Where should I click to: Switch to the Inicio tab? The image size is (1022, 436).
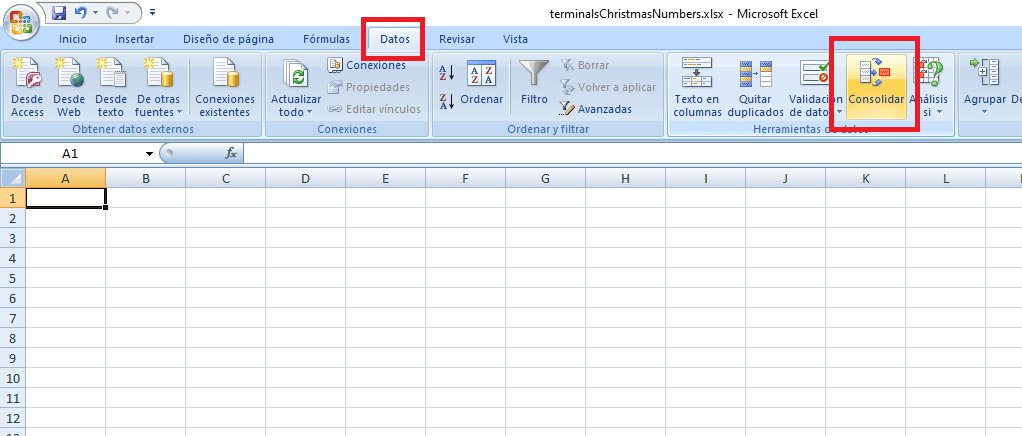coord(72,39)
